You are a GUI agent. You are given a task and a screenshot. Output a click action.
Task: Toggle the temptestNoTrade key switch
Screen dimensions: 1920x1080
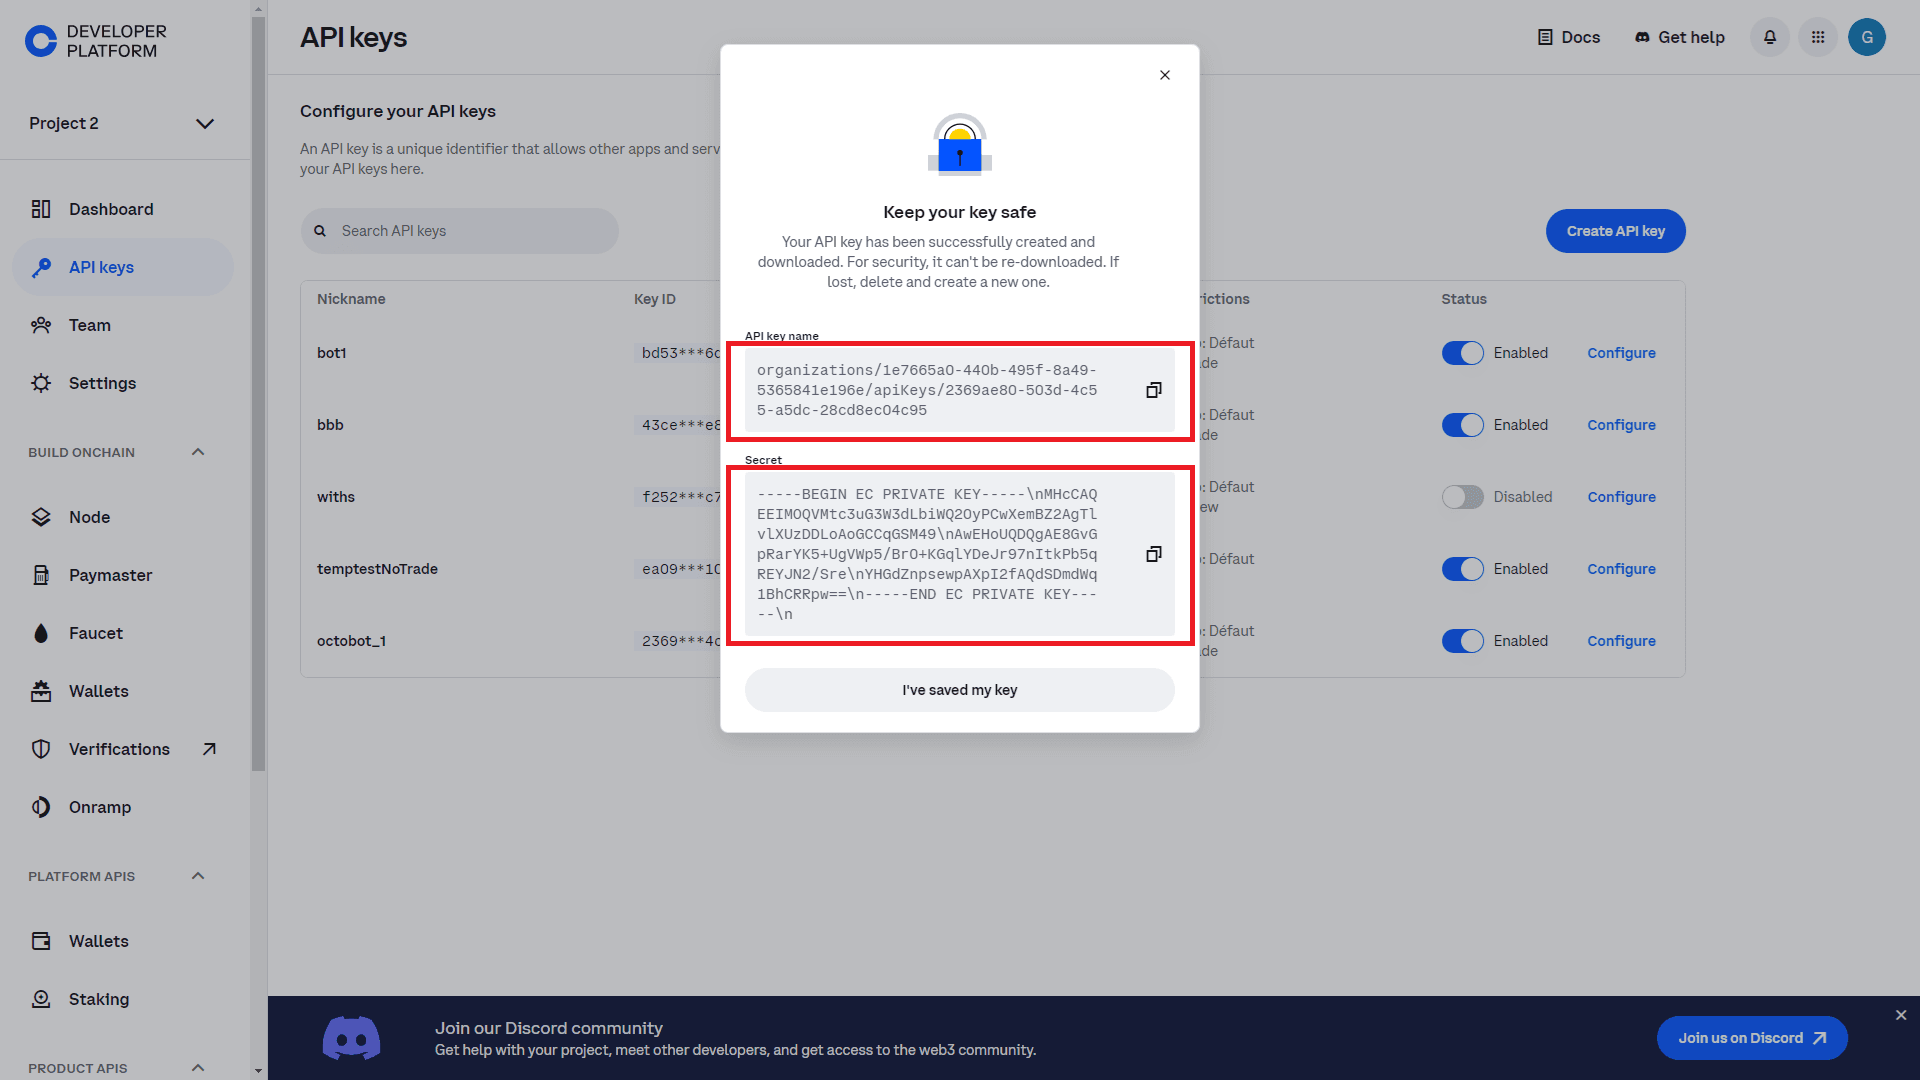1463,569
